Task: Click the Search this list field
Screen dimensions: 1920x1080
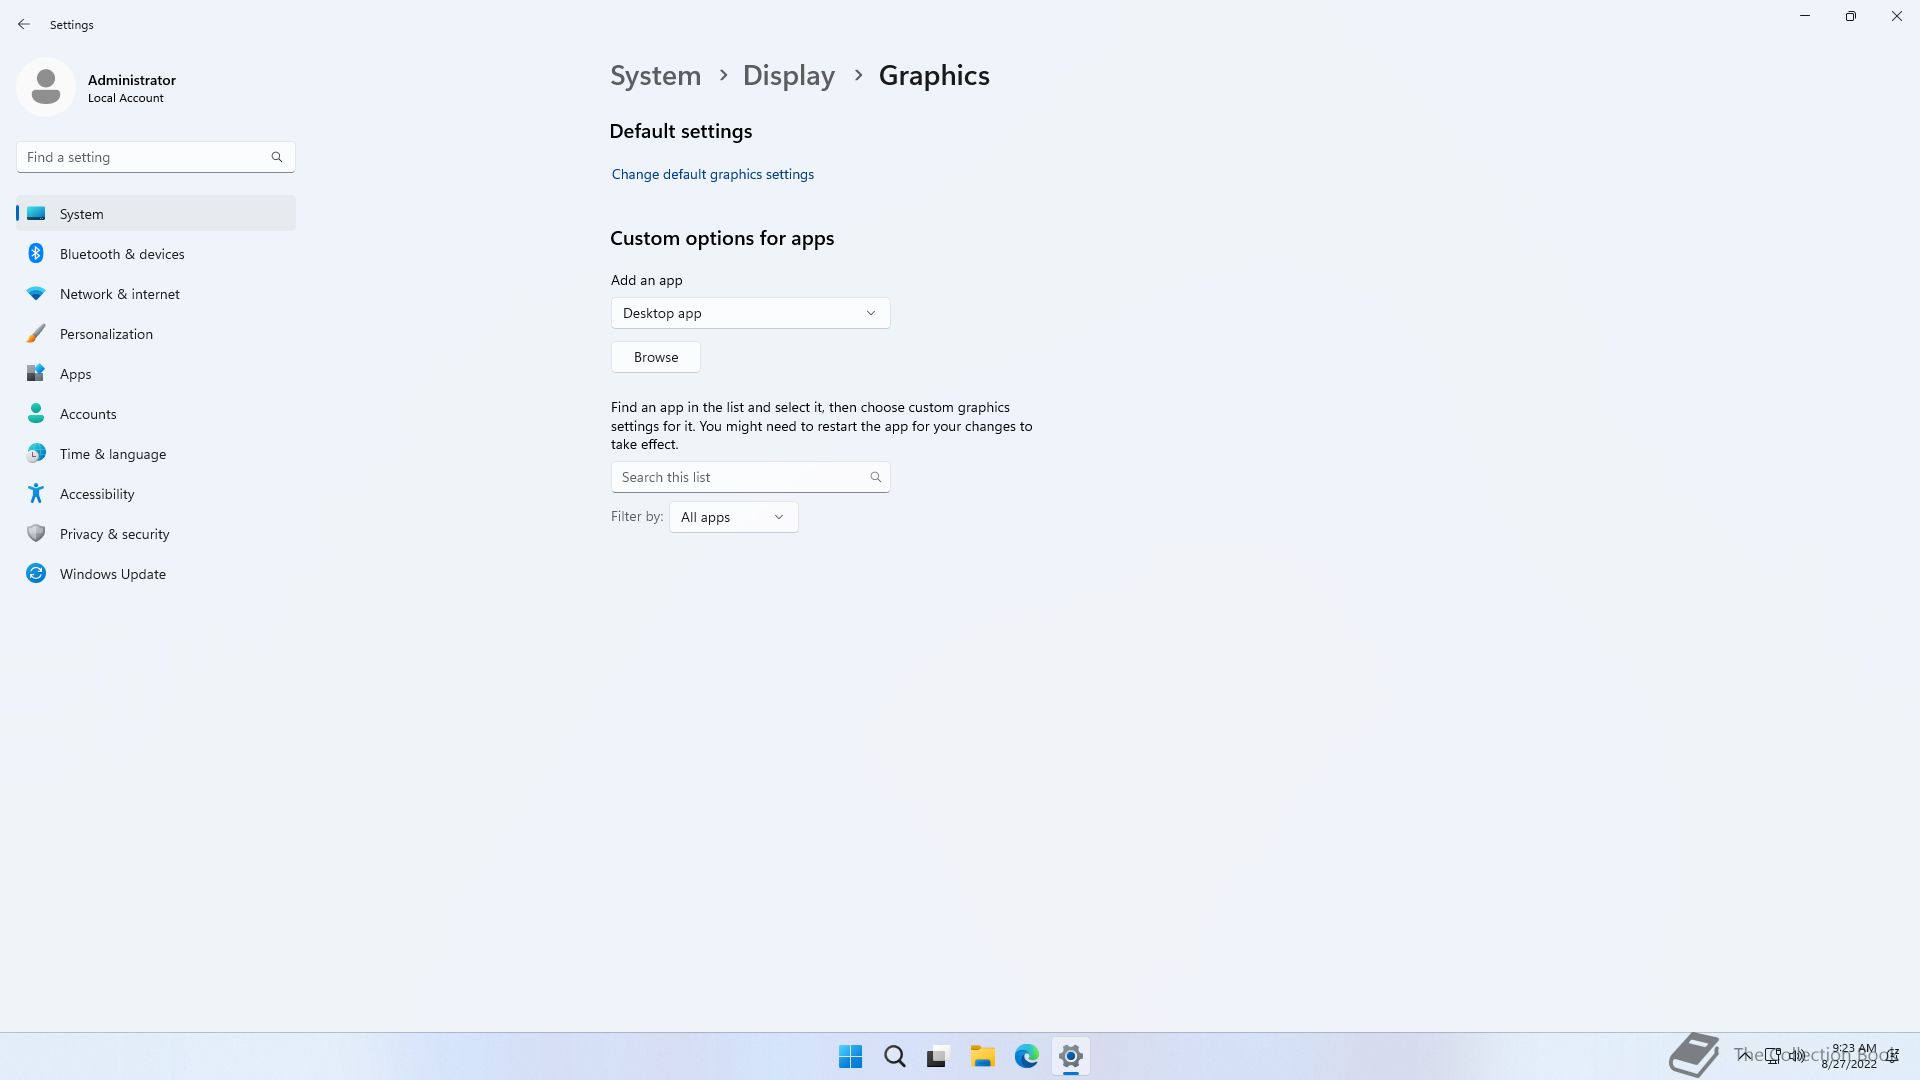Action: 740,477
